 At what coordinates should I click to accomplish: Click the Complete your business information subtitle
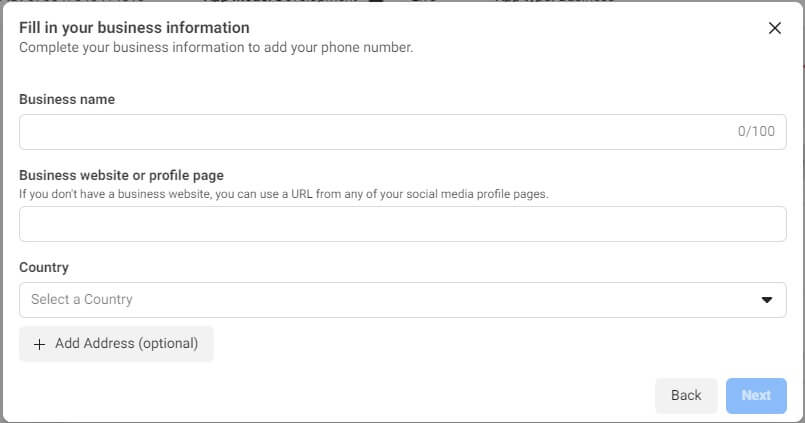point(216,47)
